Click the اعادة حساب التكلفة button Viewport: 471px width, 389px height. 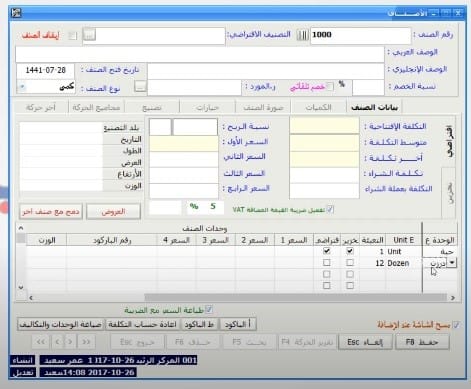point(142,324)
